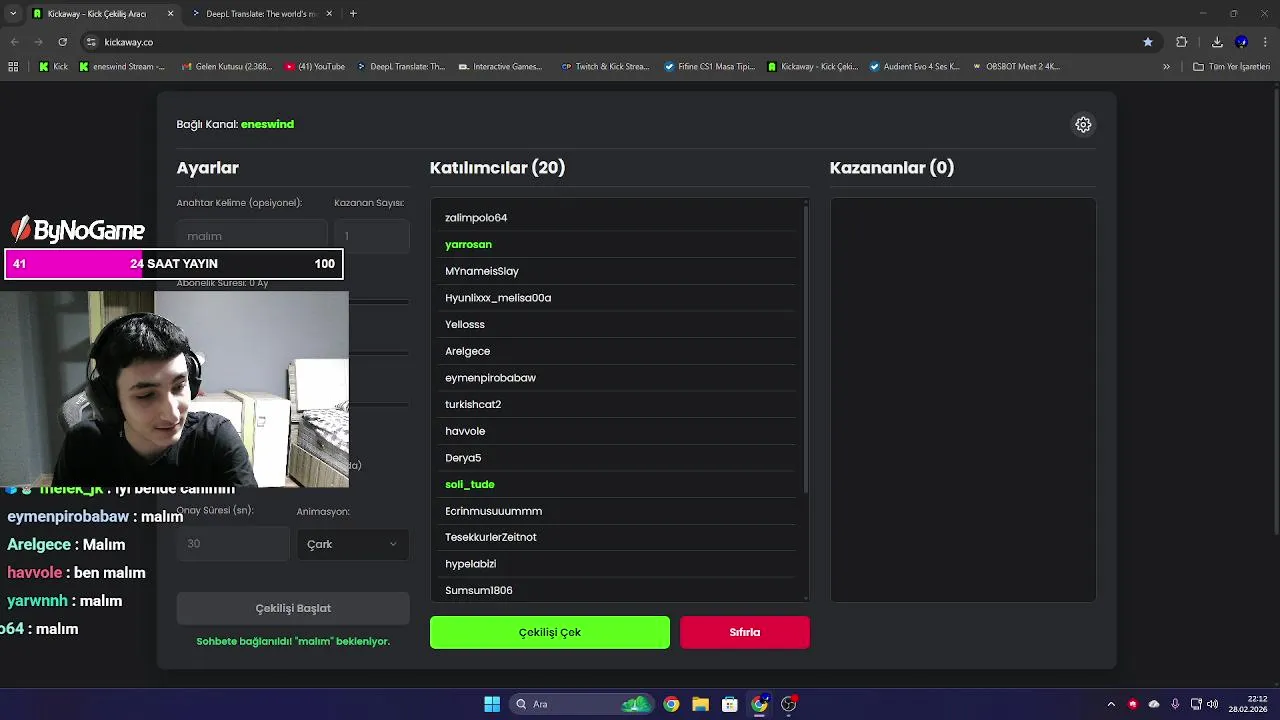Open the network tray icon
The height and width of the screenshot is (720, 1280).
(x=1196, y=704)
